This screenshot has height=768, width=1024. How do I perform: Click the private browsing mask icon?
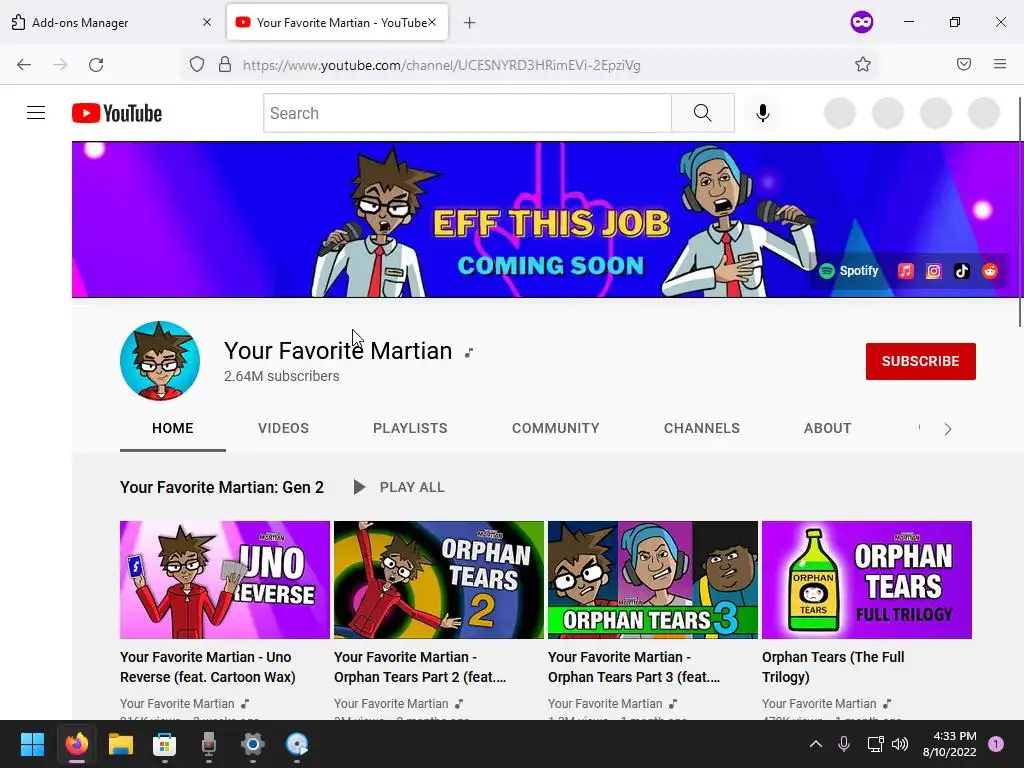(x=861, y=22)
